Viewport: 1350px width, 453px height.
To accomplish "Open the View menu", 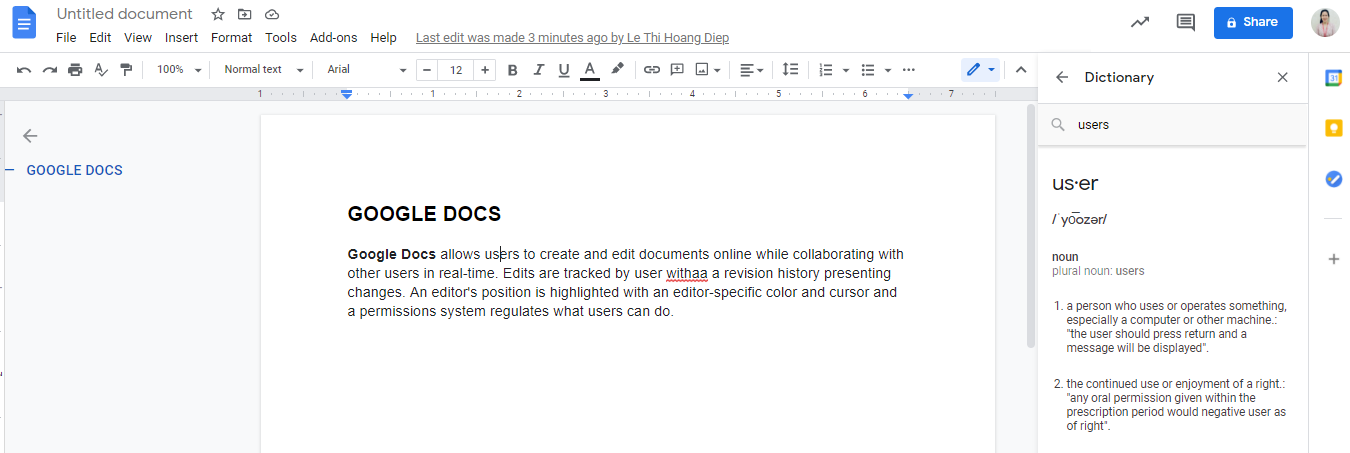I will (138, 38).
